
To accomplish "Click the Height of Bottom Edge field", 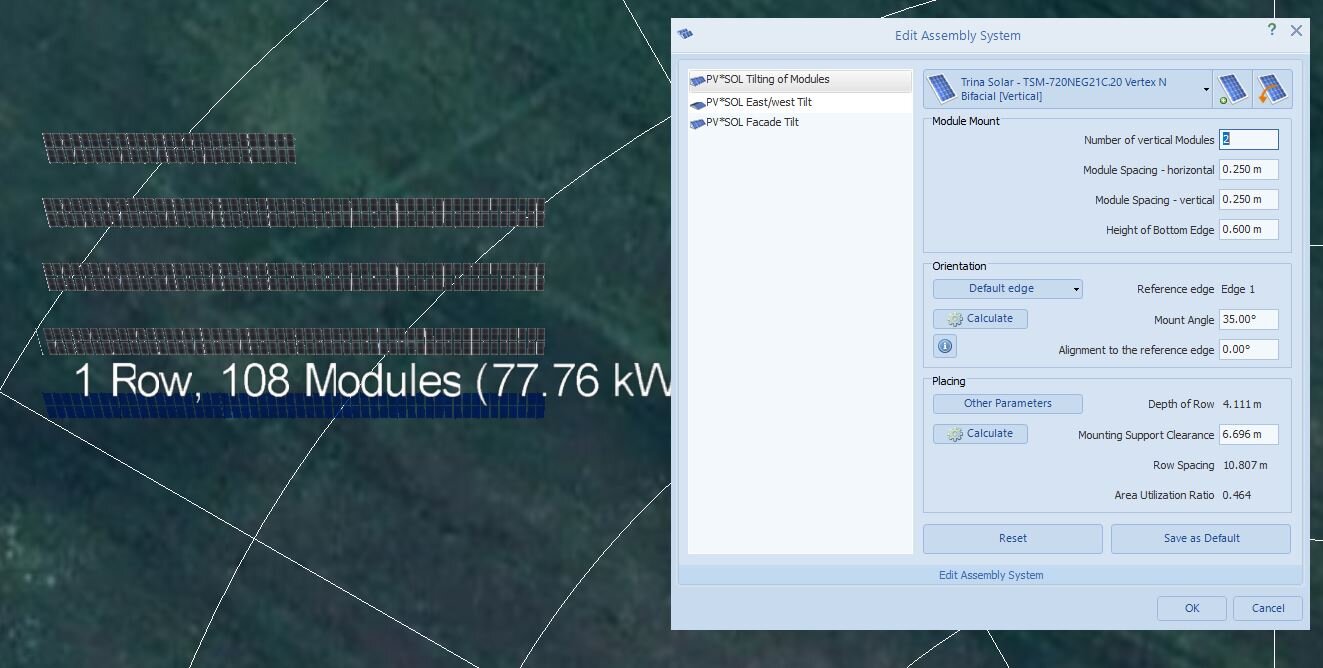I will 1247,230.
